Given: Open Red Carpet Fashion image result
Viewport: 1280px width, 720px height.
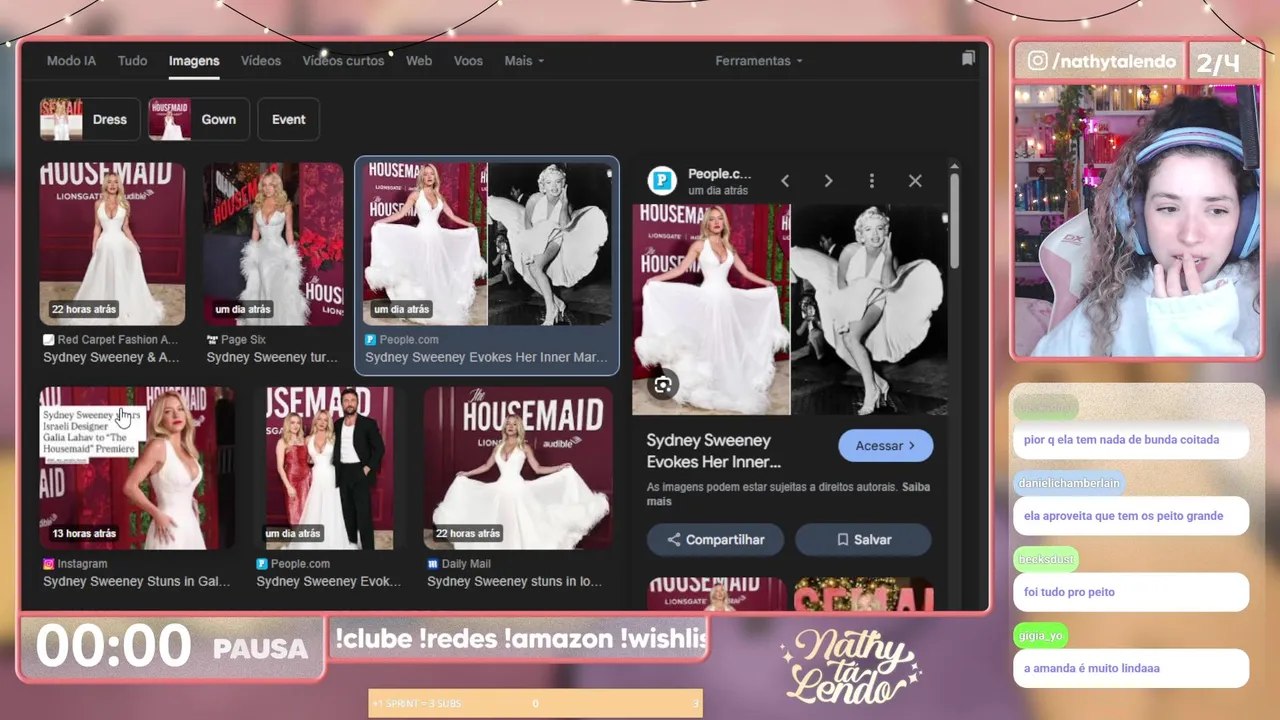Looking at the screenshot, I should pyautogui.click(x=112, y=244).
